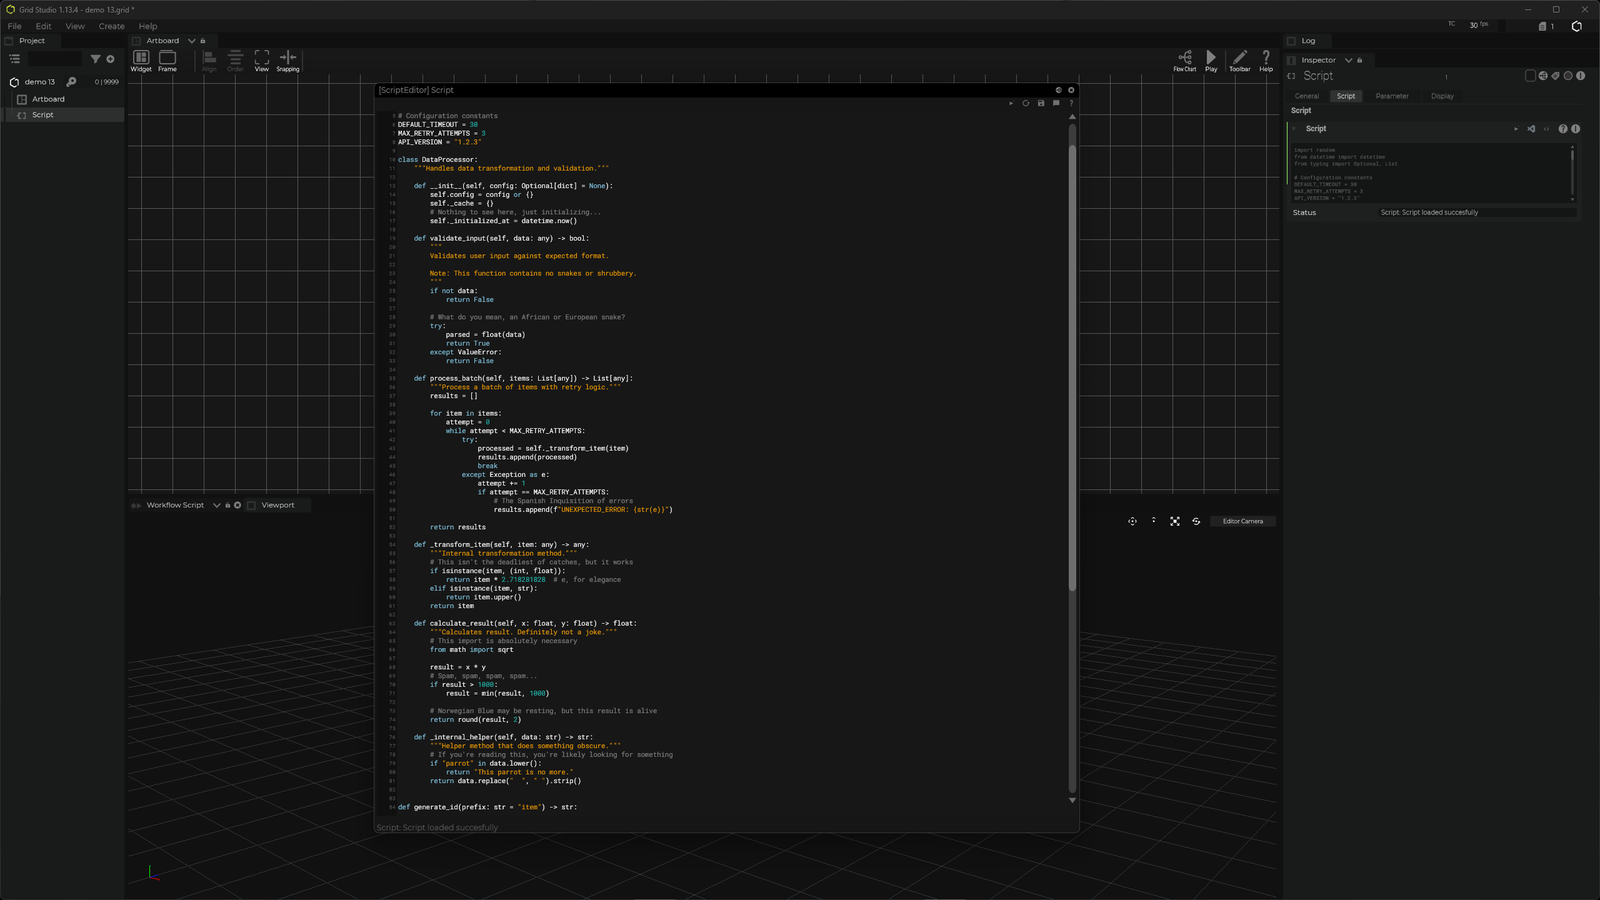Toggle the Inspector panel lock
1600x900 pixels.
[1360, 60]
